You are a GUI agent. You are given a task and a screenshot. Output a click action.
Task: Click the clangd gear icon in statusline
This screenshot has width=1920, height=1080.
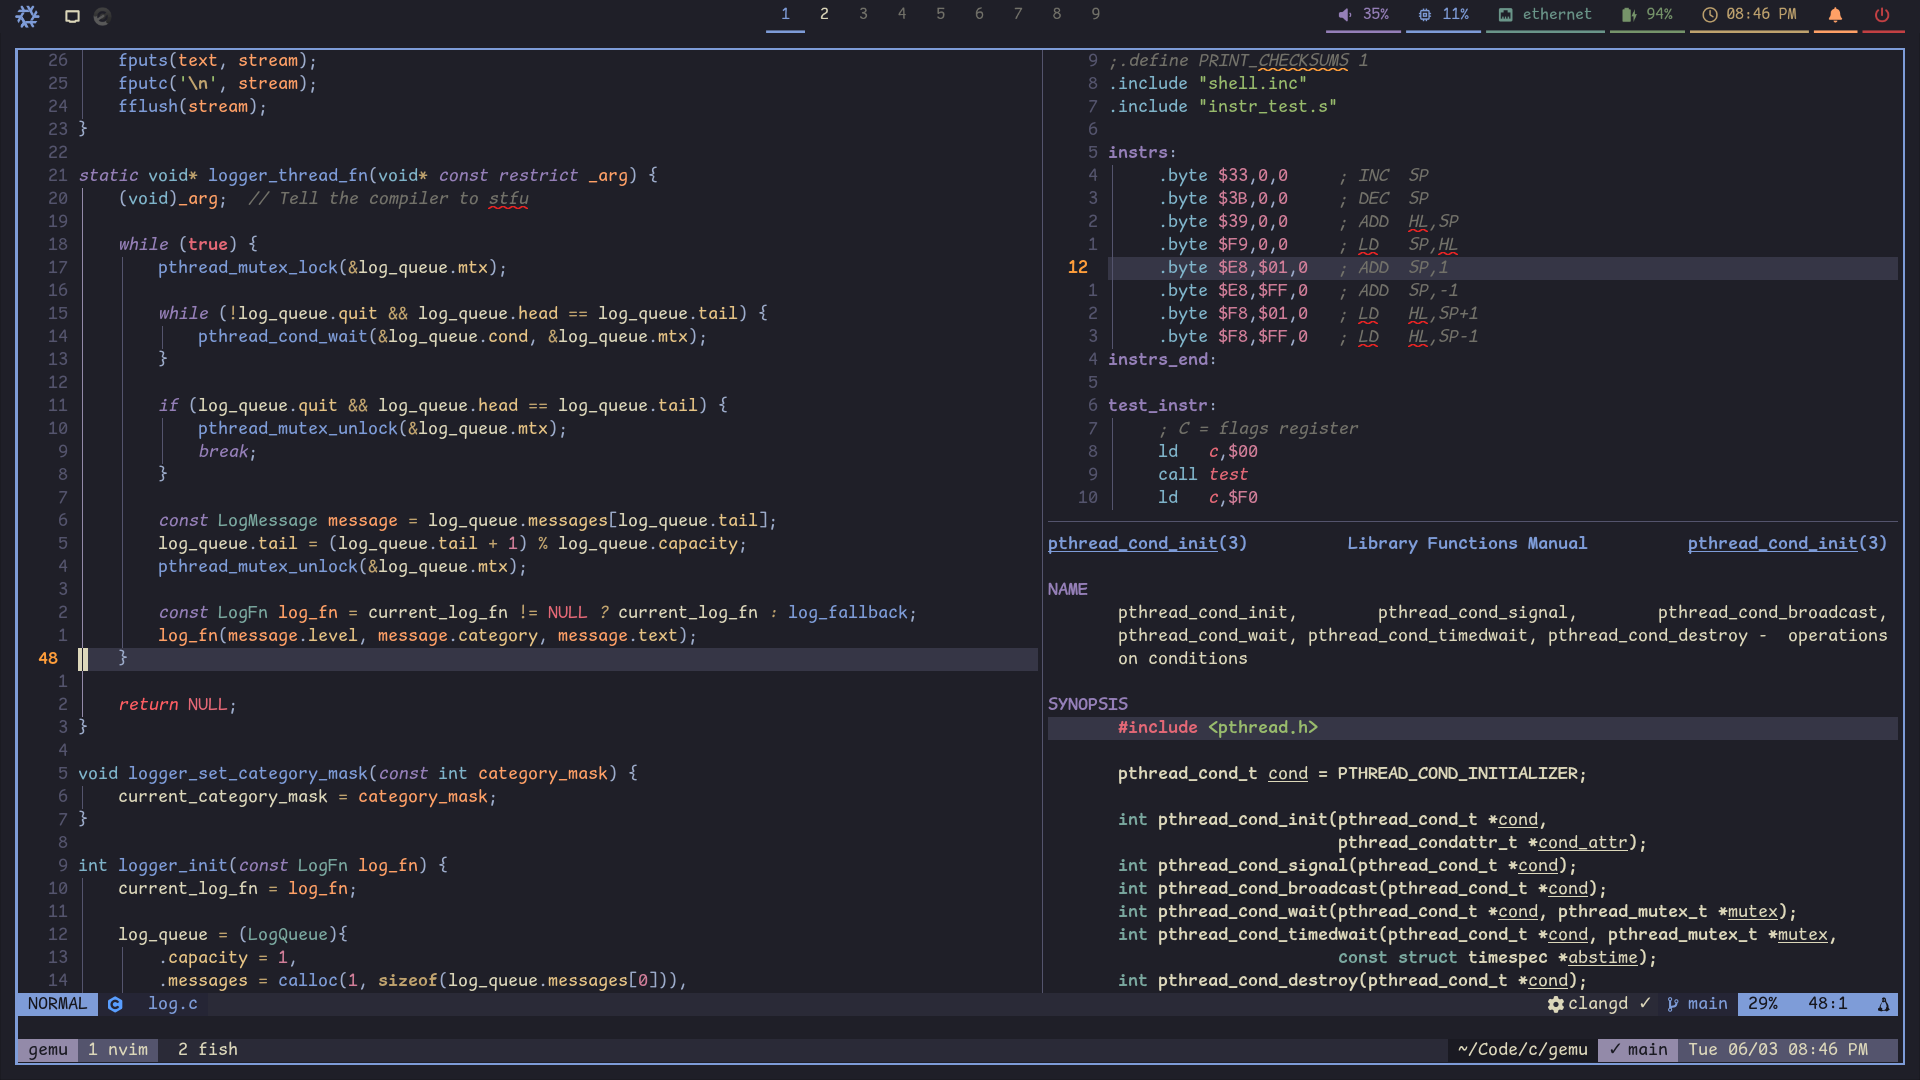(x=1556, y=1004)
